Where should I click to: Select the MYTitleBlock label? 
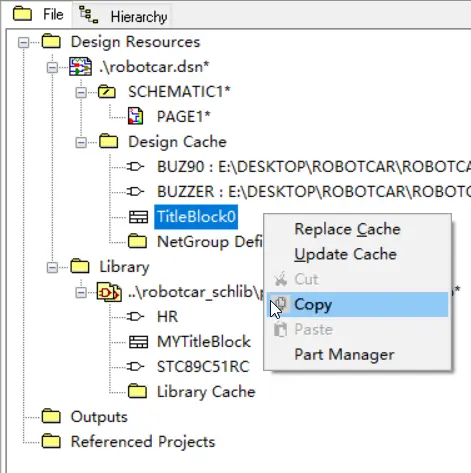[204, 342]
